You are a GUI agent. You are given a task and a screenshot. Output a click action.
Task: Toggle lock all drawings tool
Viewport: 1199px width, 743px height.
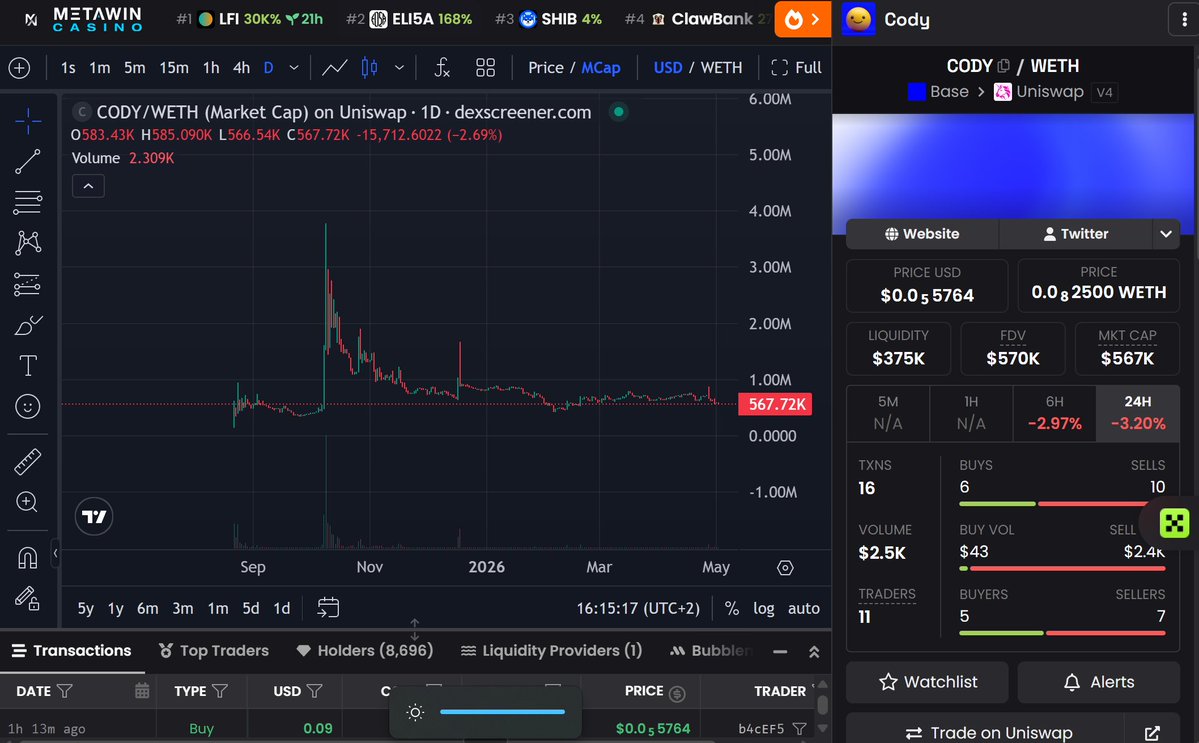pos(28,598)
